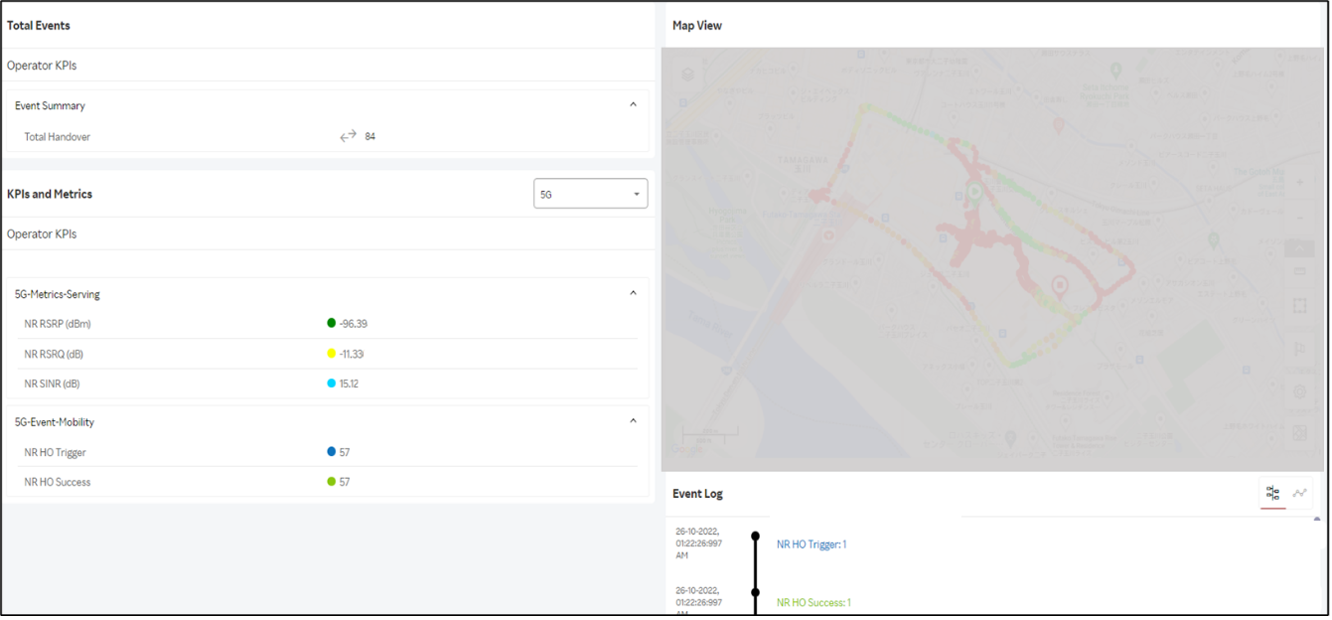The width and height of the screenshot is (1332, 620).
Task: Click the Total Handover arrows icon
Action: [348, 136]
